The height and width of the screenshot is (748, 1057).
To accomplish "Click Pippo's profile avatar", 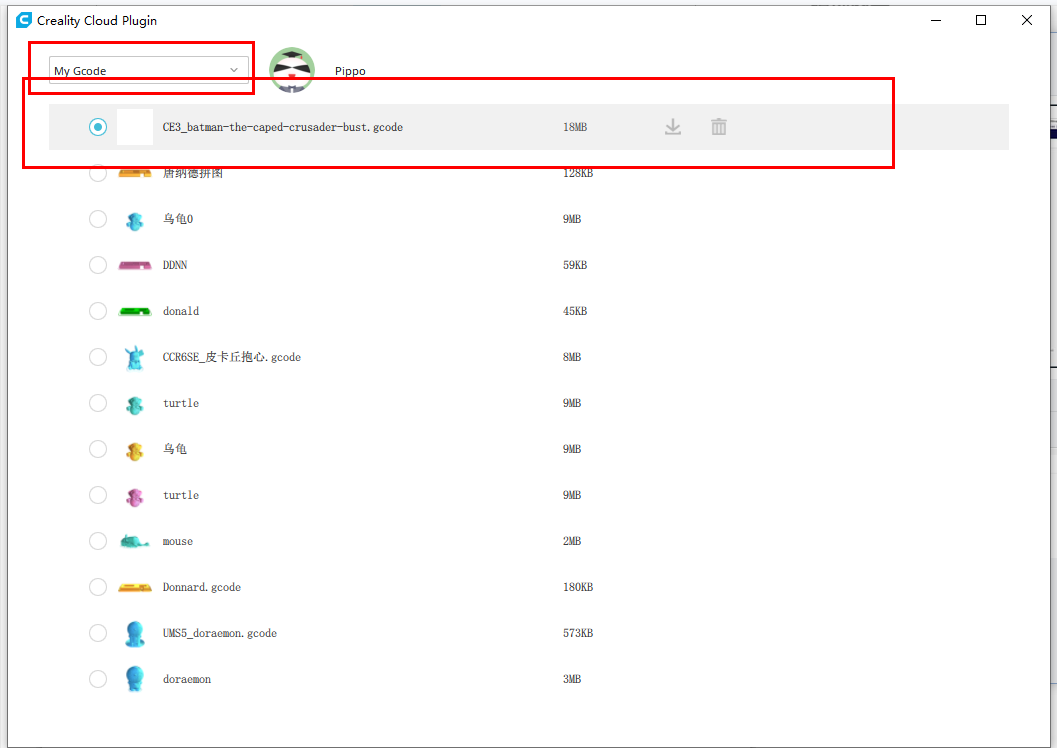I will pyautogui.click(x=292, y=70).
